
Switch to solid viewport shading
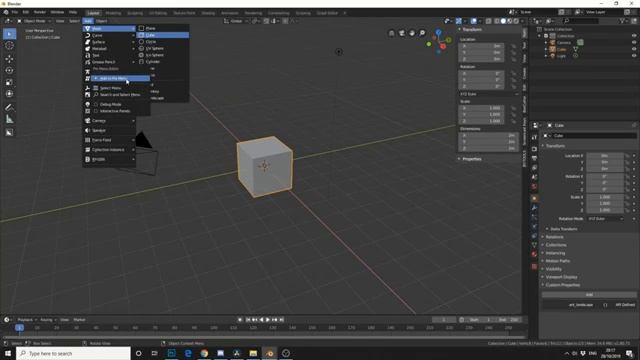[x=503, y=21]
